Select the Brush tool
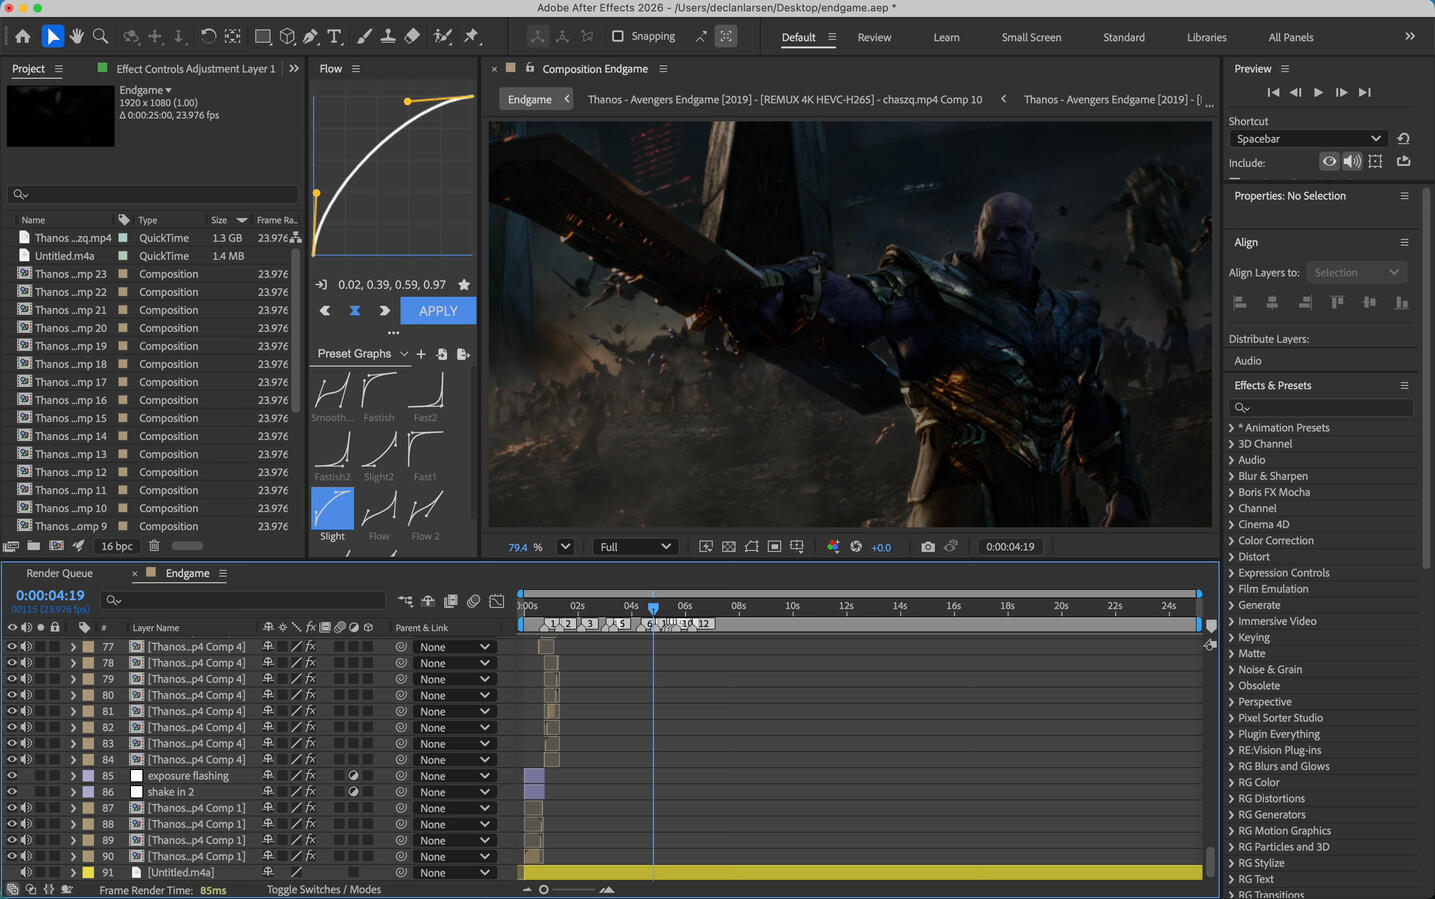This screenshot has height=899, width=1435. [364, 37]
